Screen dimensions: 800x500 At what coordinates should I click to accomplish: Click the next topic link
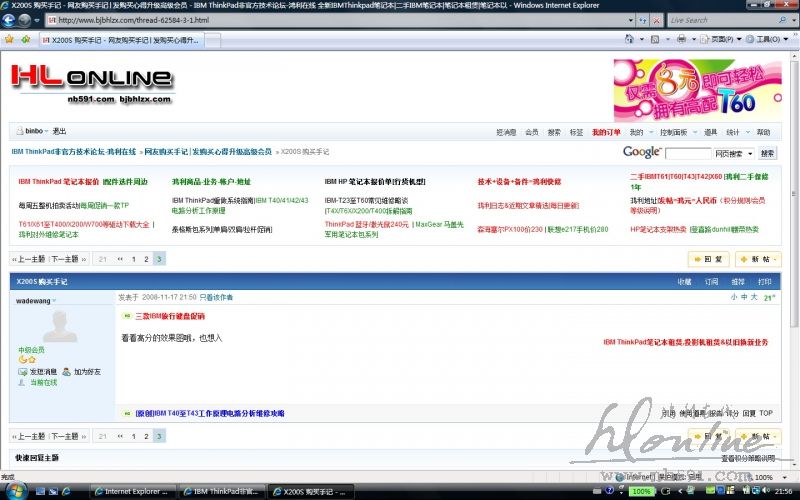tap(66, 259)
